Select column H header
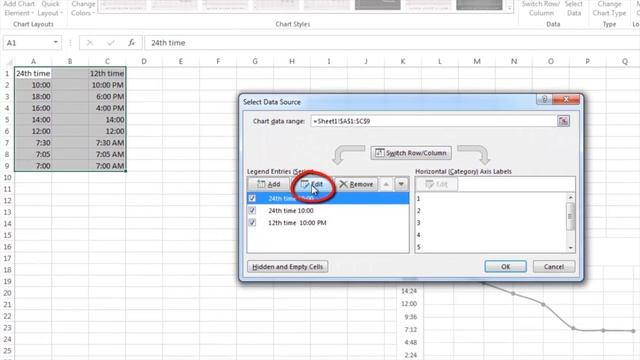Screen dimensions: 640x360 pyautogui.click(x=291, y=61)
